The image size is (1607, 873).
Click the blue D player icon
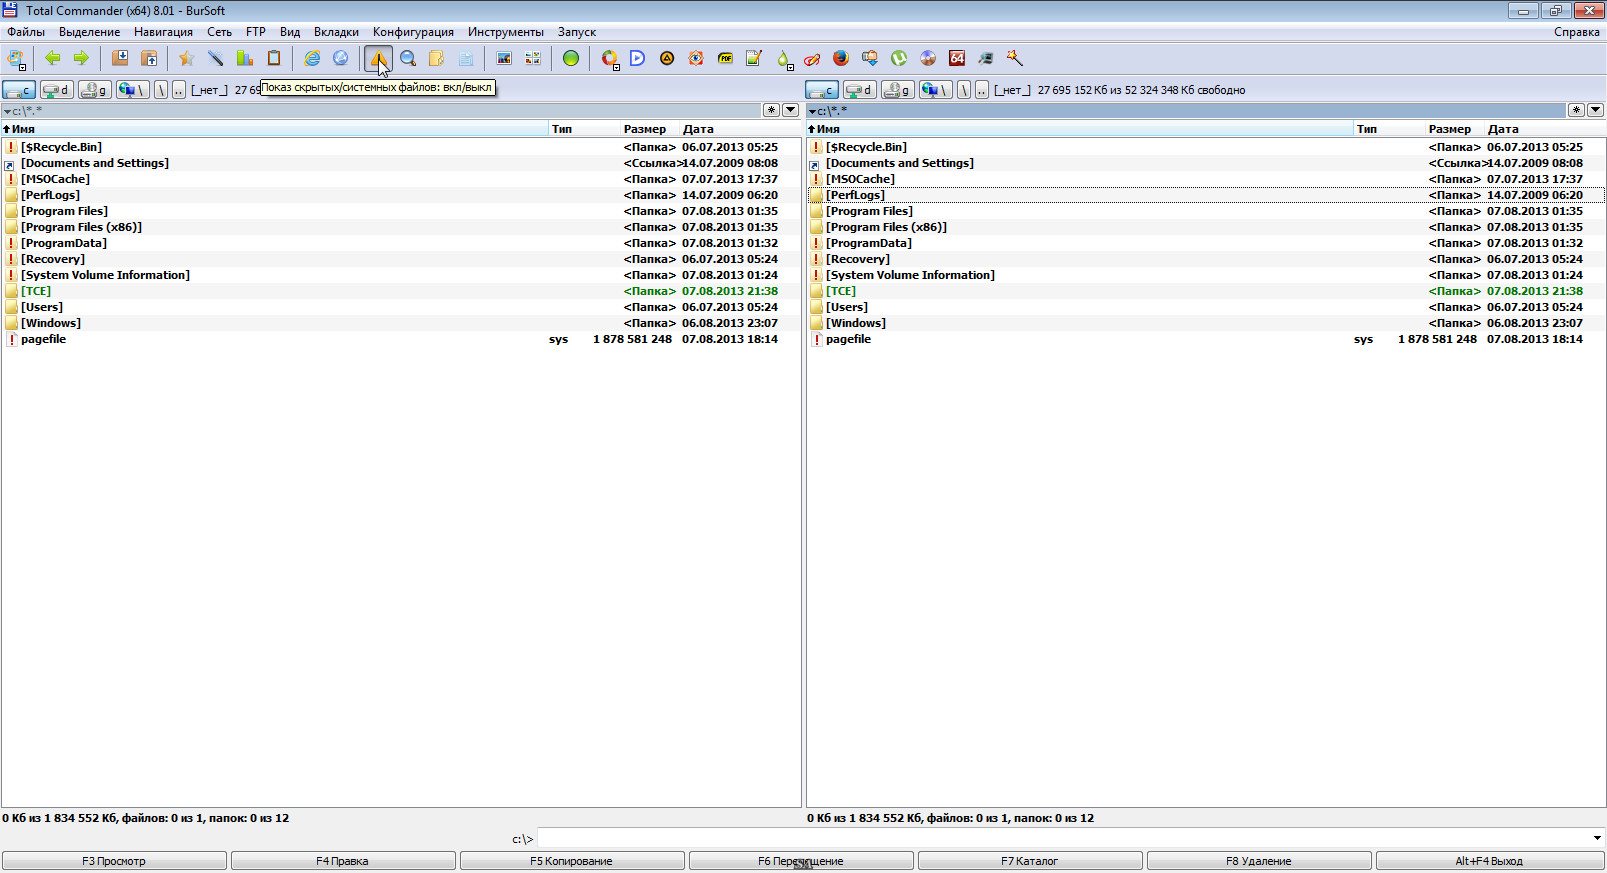click(x=637, y=58)
